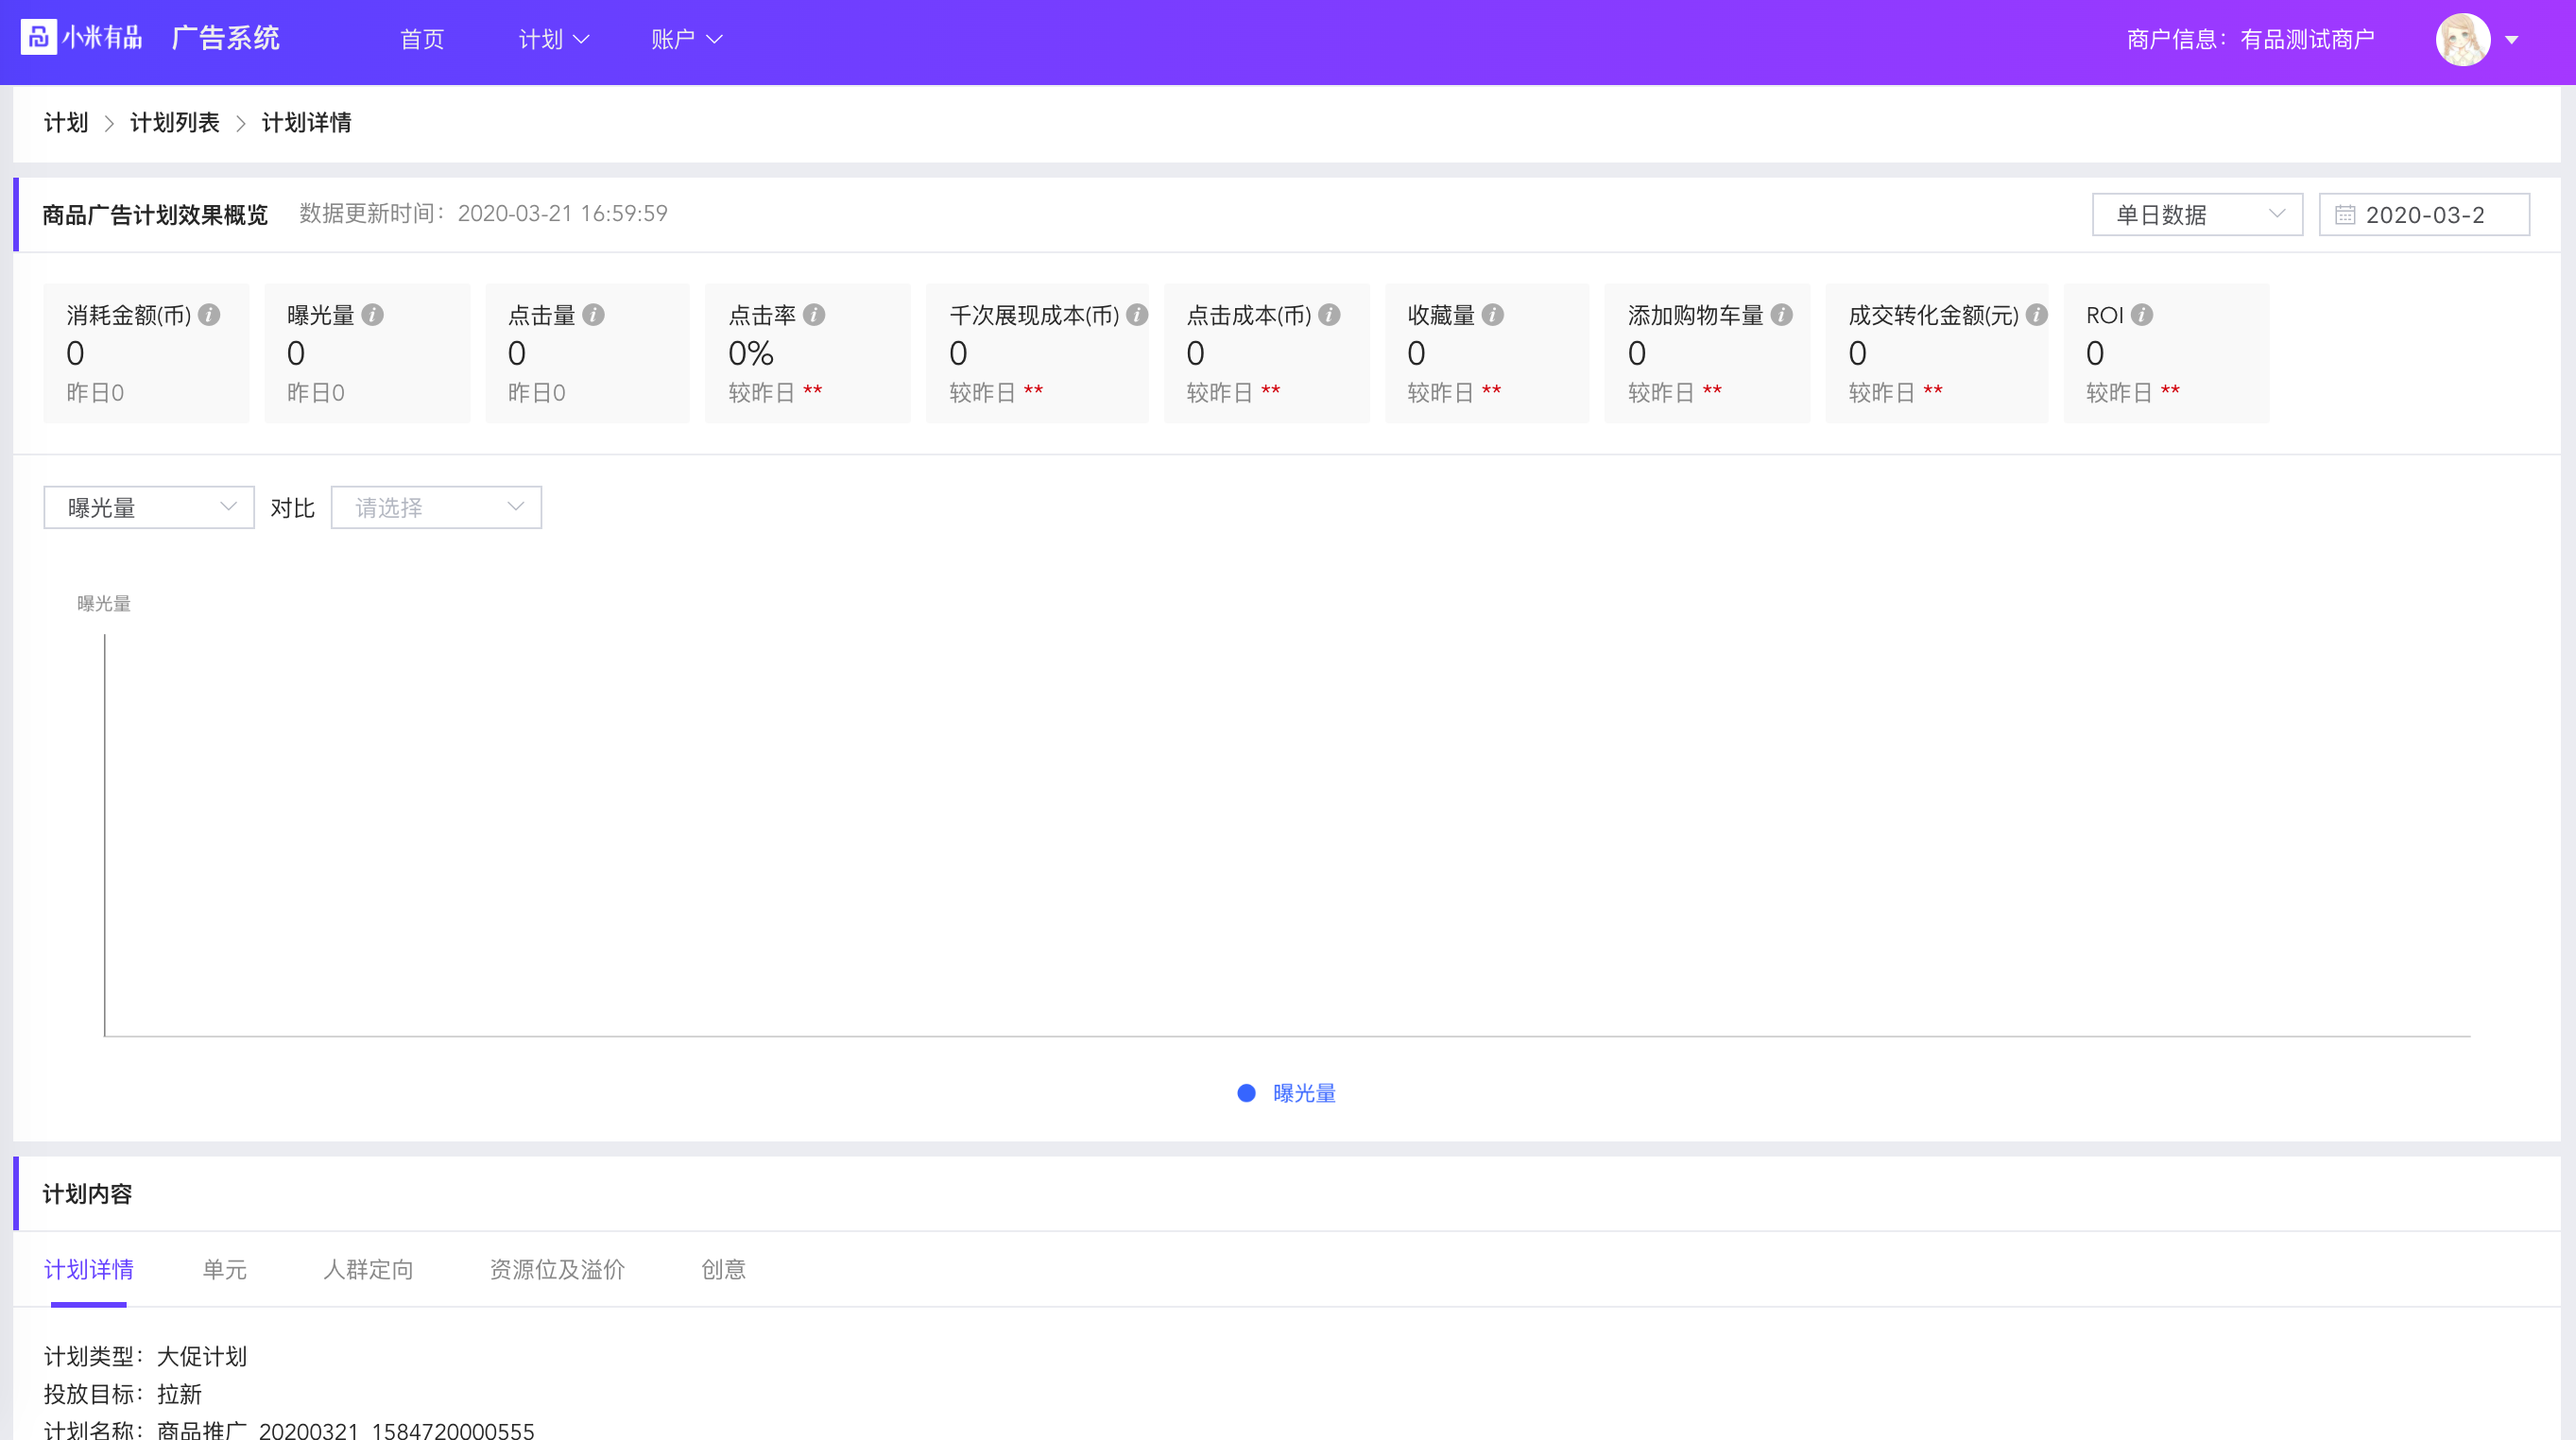
Task: Click info icon beside 曝光量 metric
Action: pos(372,315)
